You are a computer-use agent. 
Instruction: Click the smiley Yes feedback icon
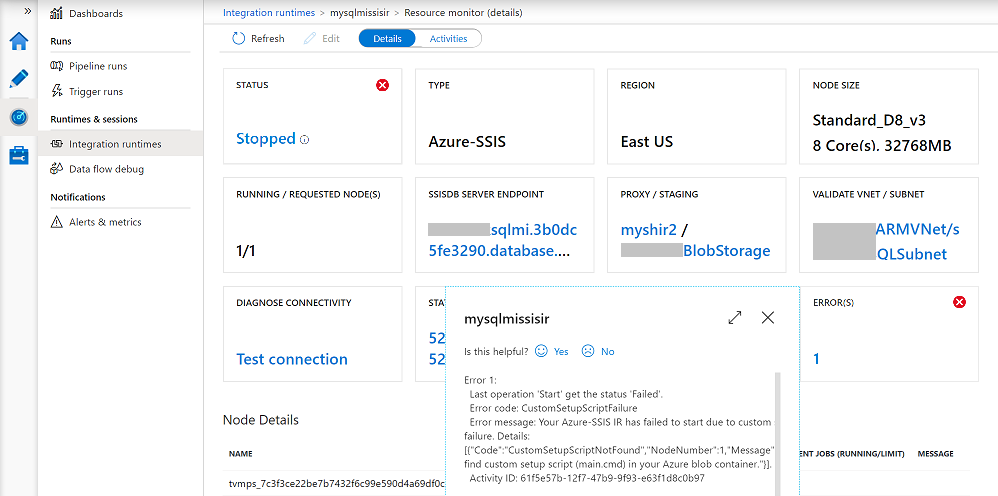pos(541,351)
